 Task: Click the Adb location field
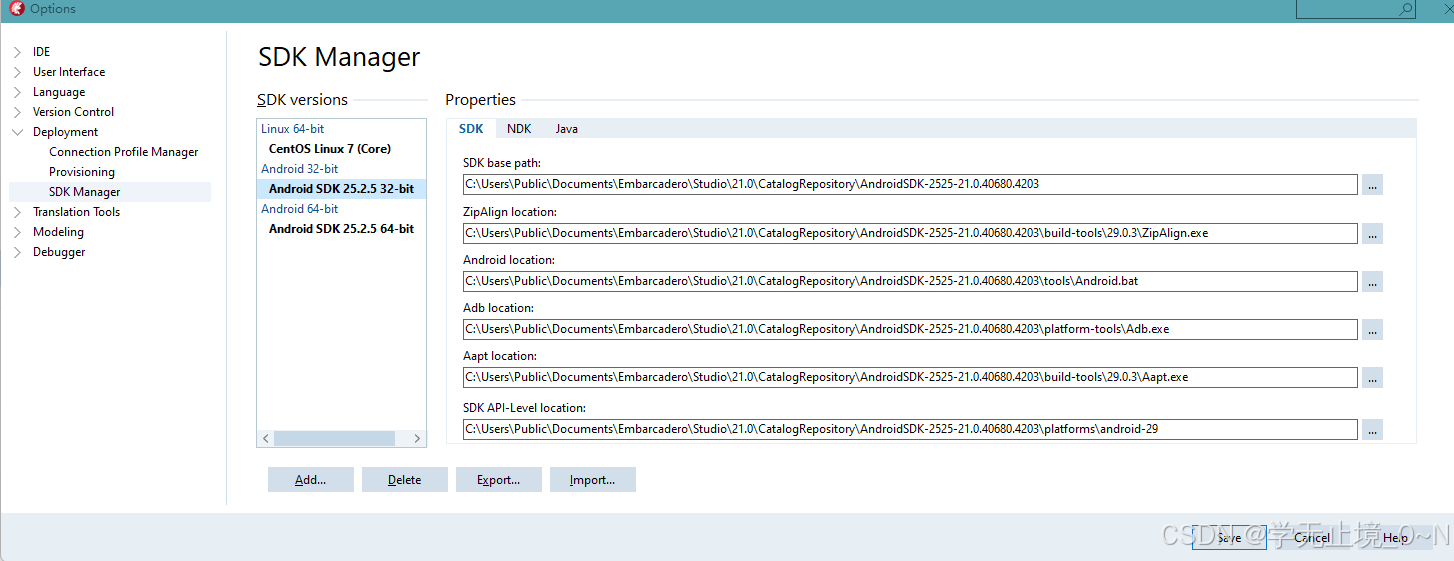[x=910, y=329]
